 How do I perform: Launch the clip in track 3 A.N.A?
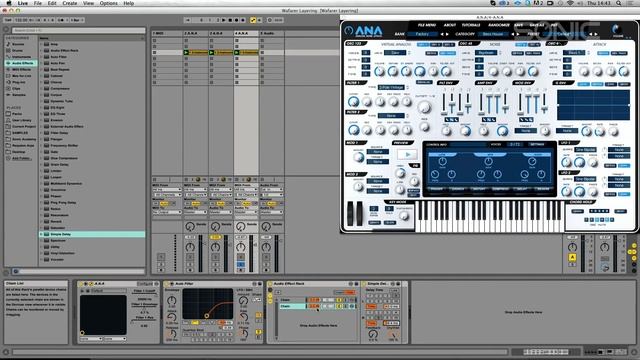tap(212, 52)
